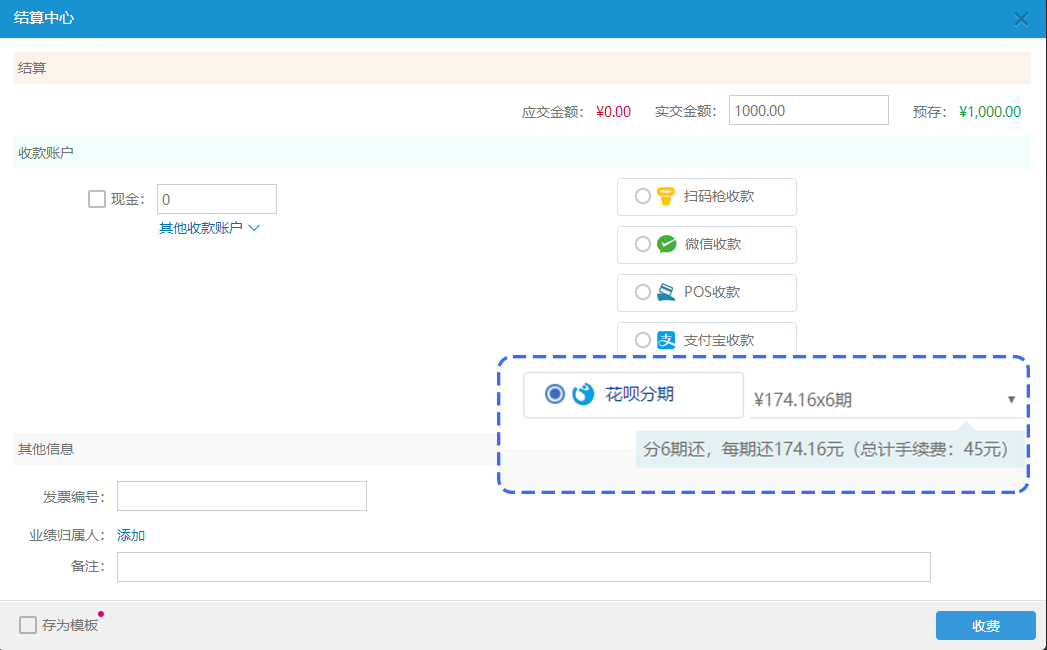Screen dimensions: 1047x650
Task: Click the Huabei installment logo icon
Action: click(583, 395)
